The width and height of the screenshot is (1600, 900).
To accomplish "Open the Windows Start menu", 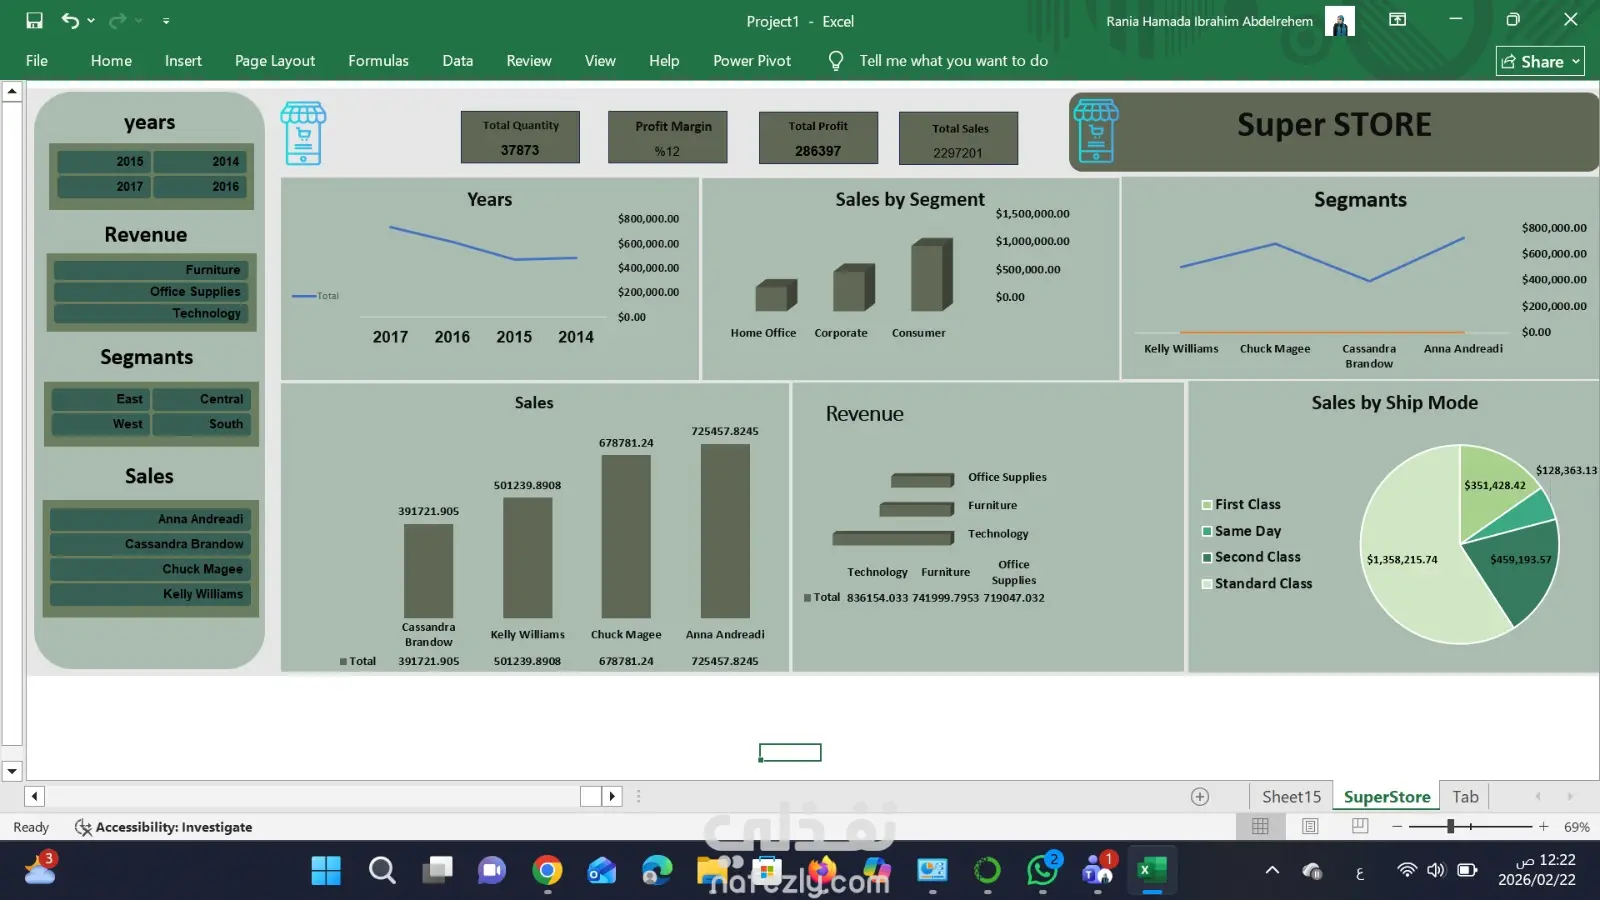I will [326, 871].
